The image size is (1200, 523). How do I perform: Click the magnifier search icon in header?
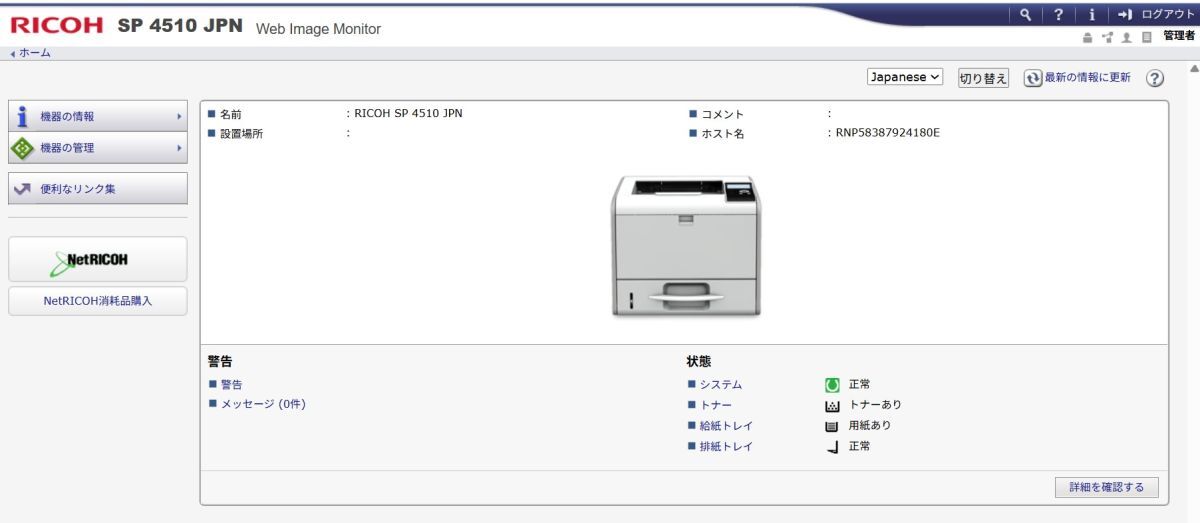coord(1026,14)
